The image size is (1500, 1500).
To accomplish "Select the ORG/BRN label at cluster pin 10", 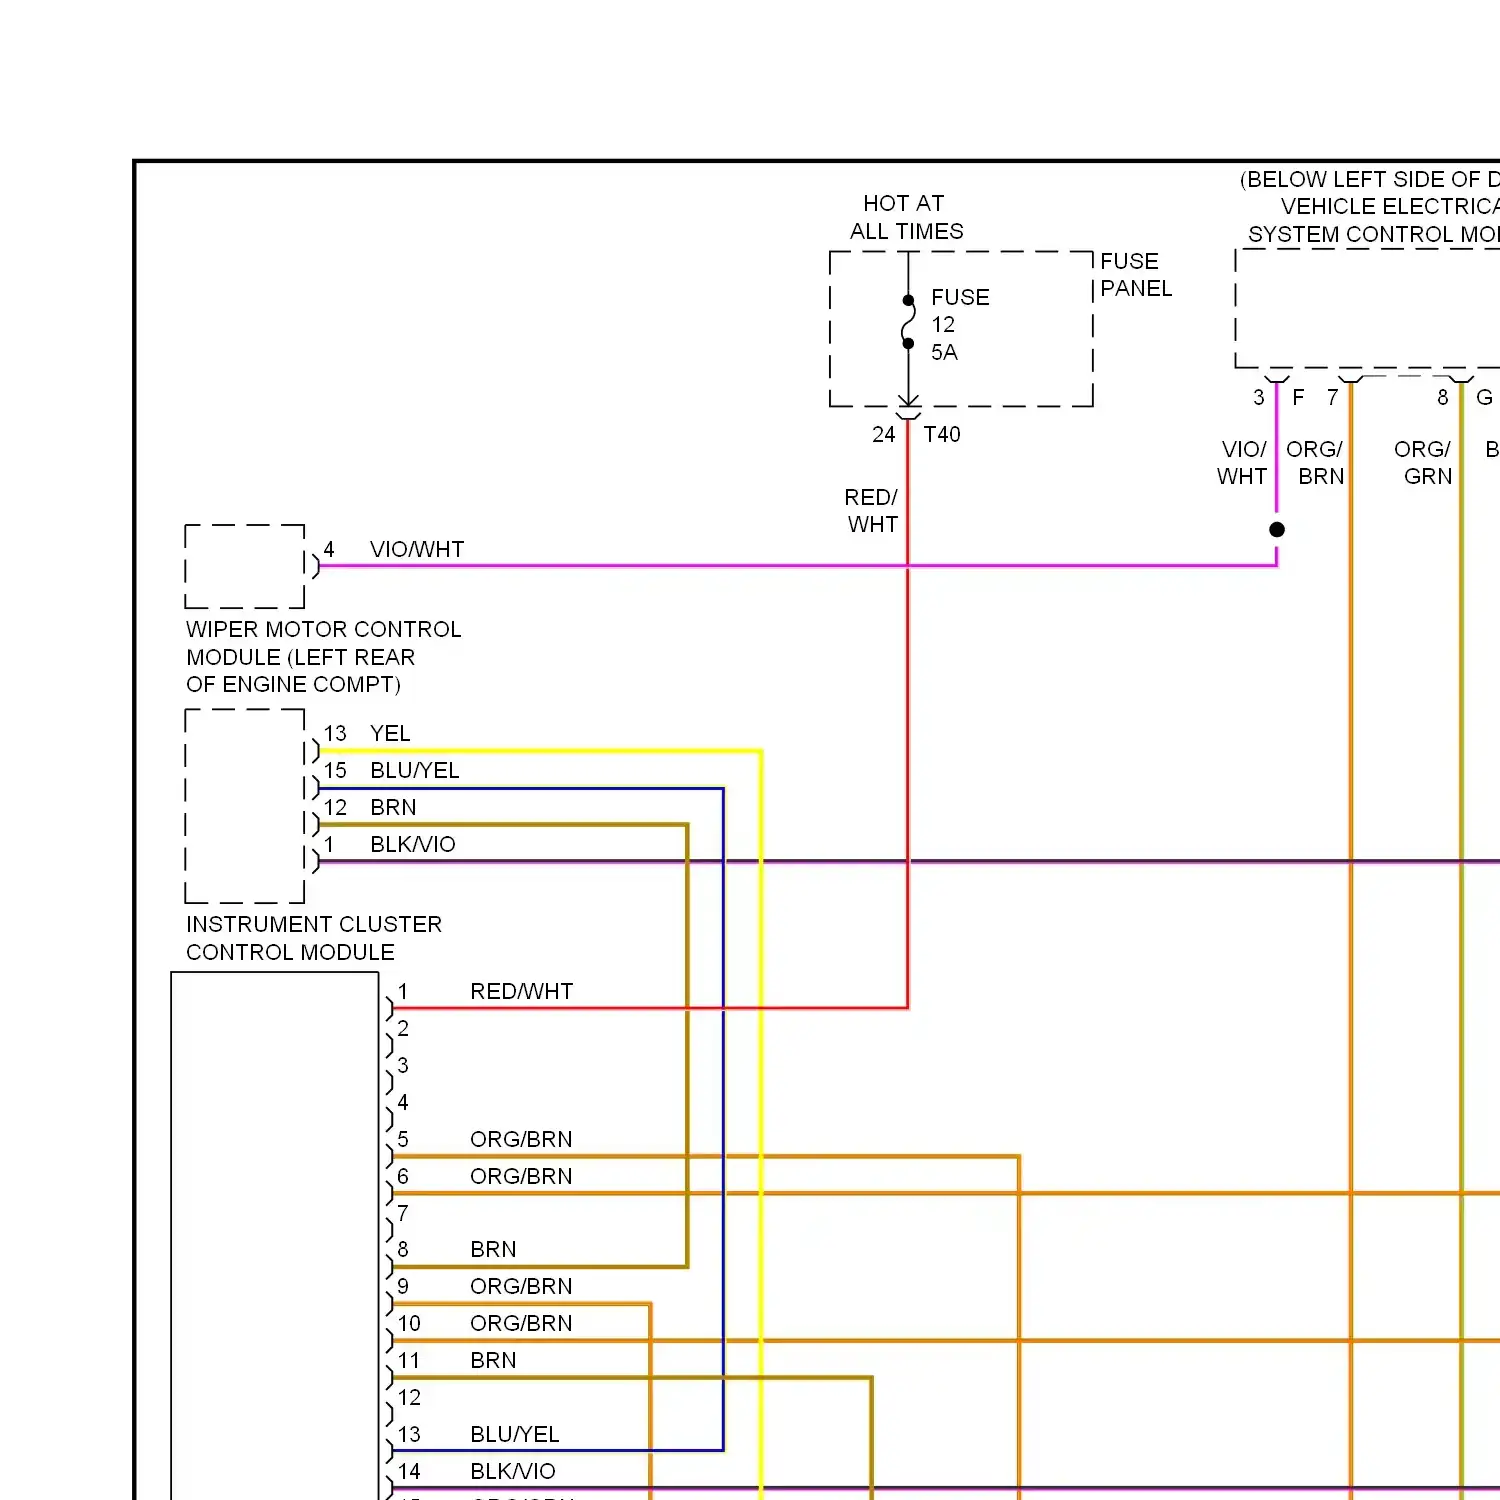I will point(521,1324).
